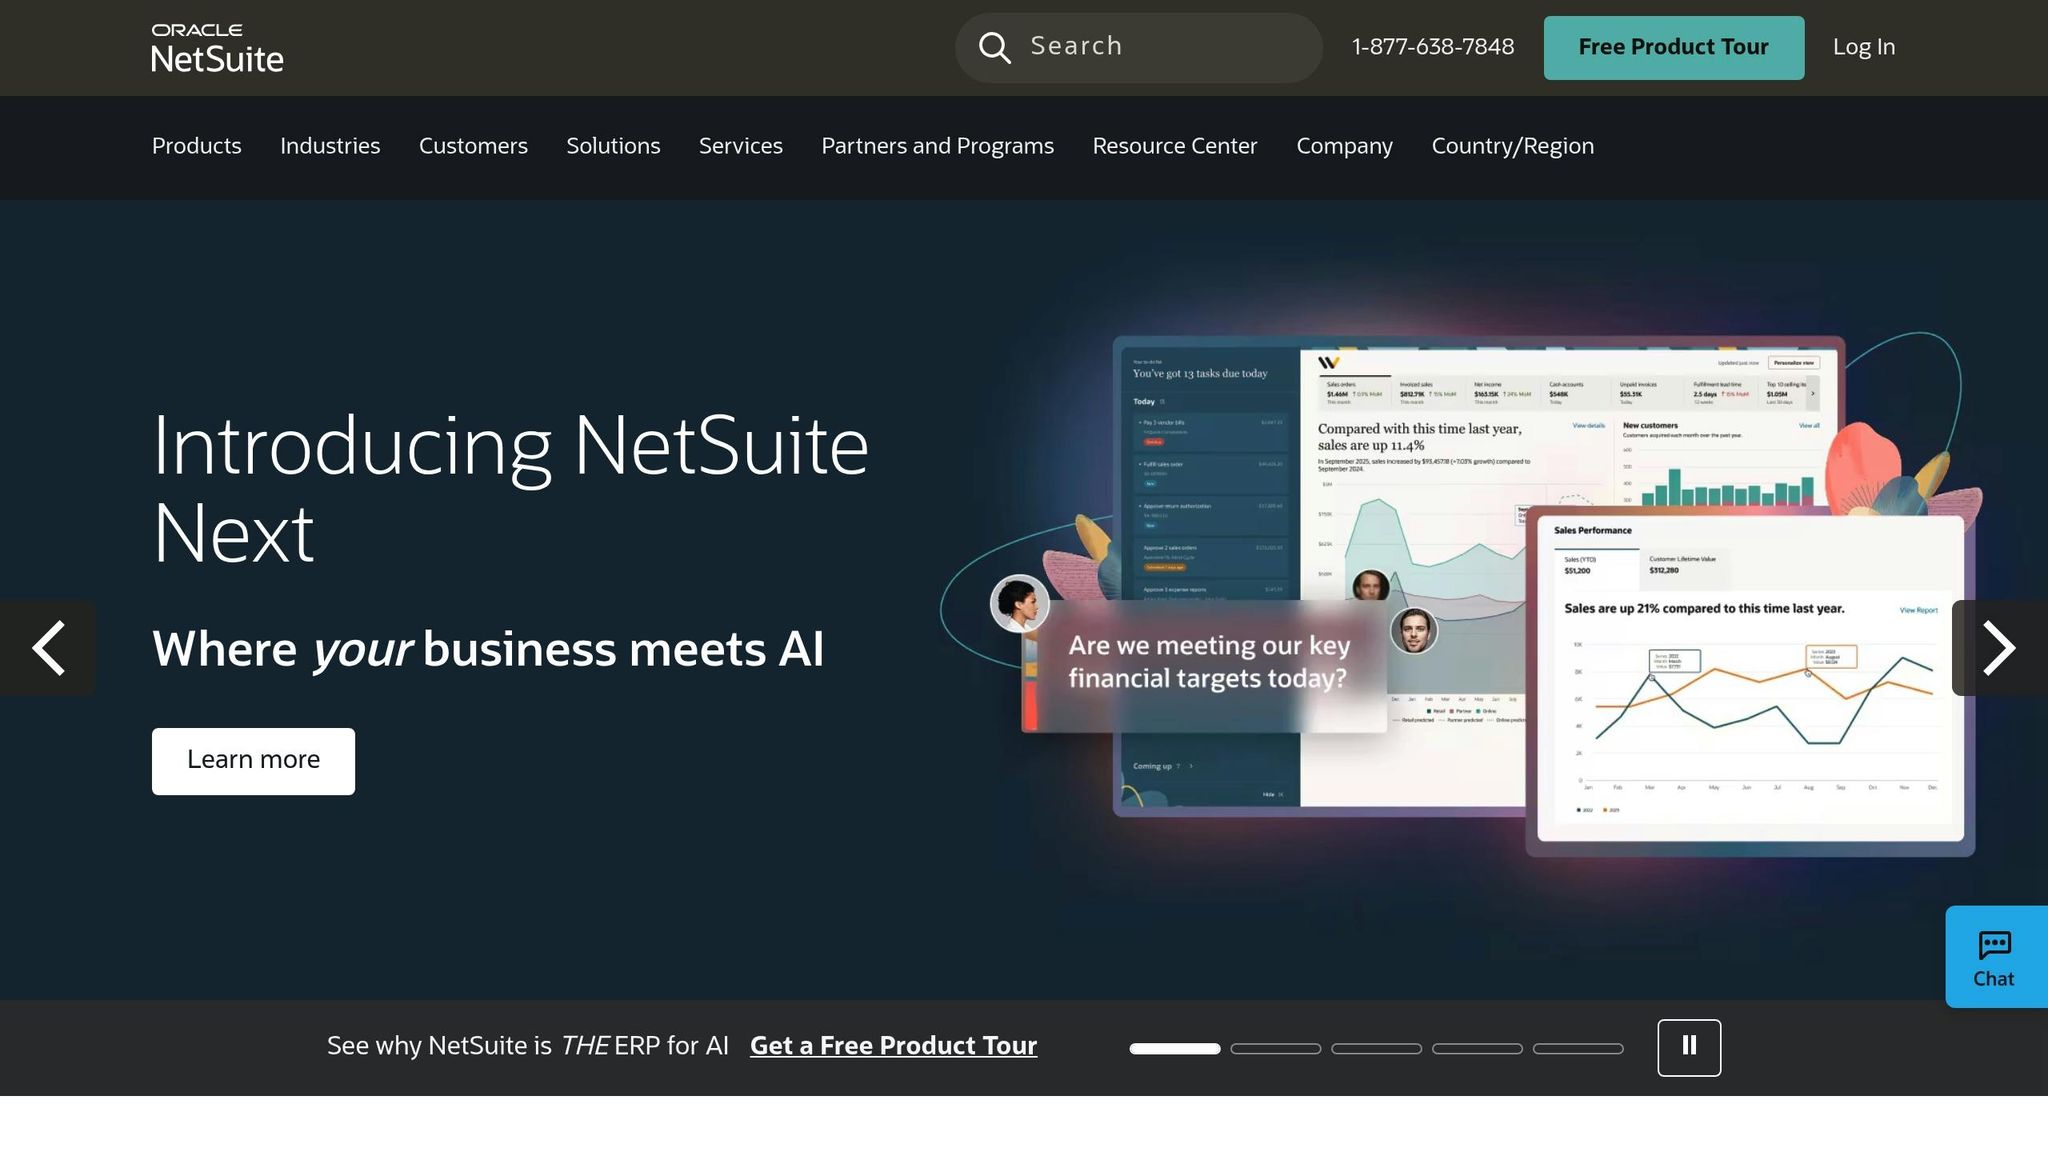2048x1152 pixels.
Task: Open the Industries menu
Action: (x=330, y=146)
